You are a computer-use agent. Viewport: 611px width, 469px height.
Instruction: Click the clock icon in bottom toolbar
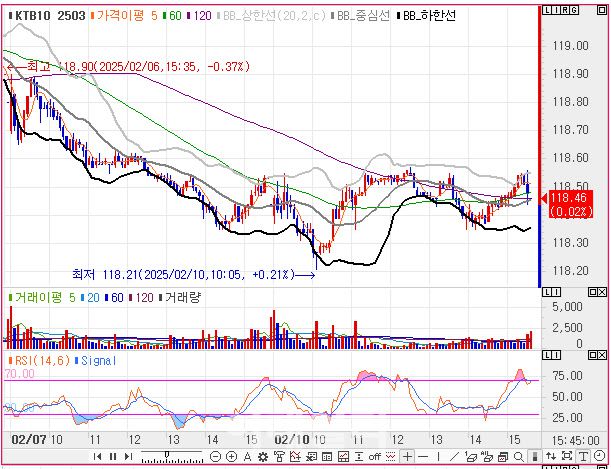click(x=597, y=457)
